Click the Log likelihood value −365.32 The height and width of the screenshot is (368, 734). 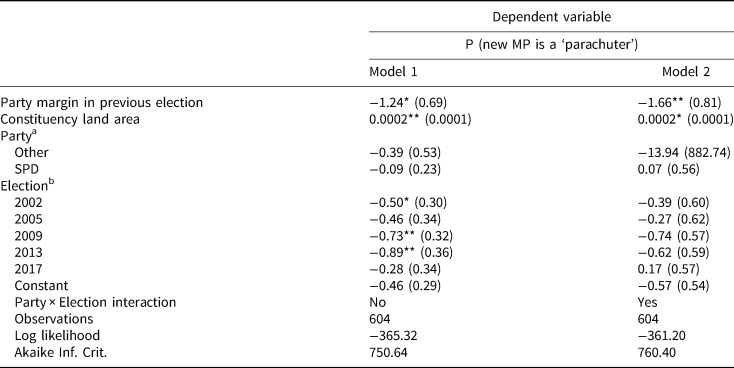click(x=393, y=336)
